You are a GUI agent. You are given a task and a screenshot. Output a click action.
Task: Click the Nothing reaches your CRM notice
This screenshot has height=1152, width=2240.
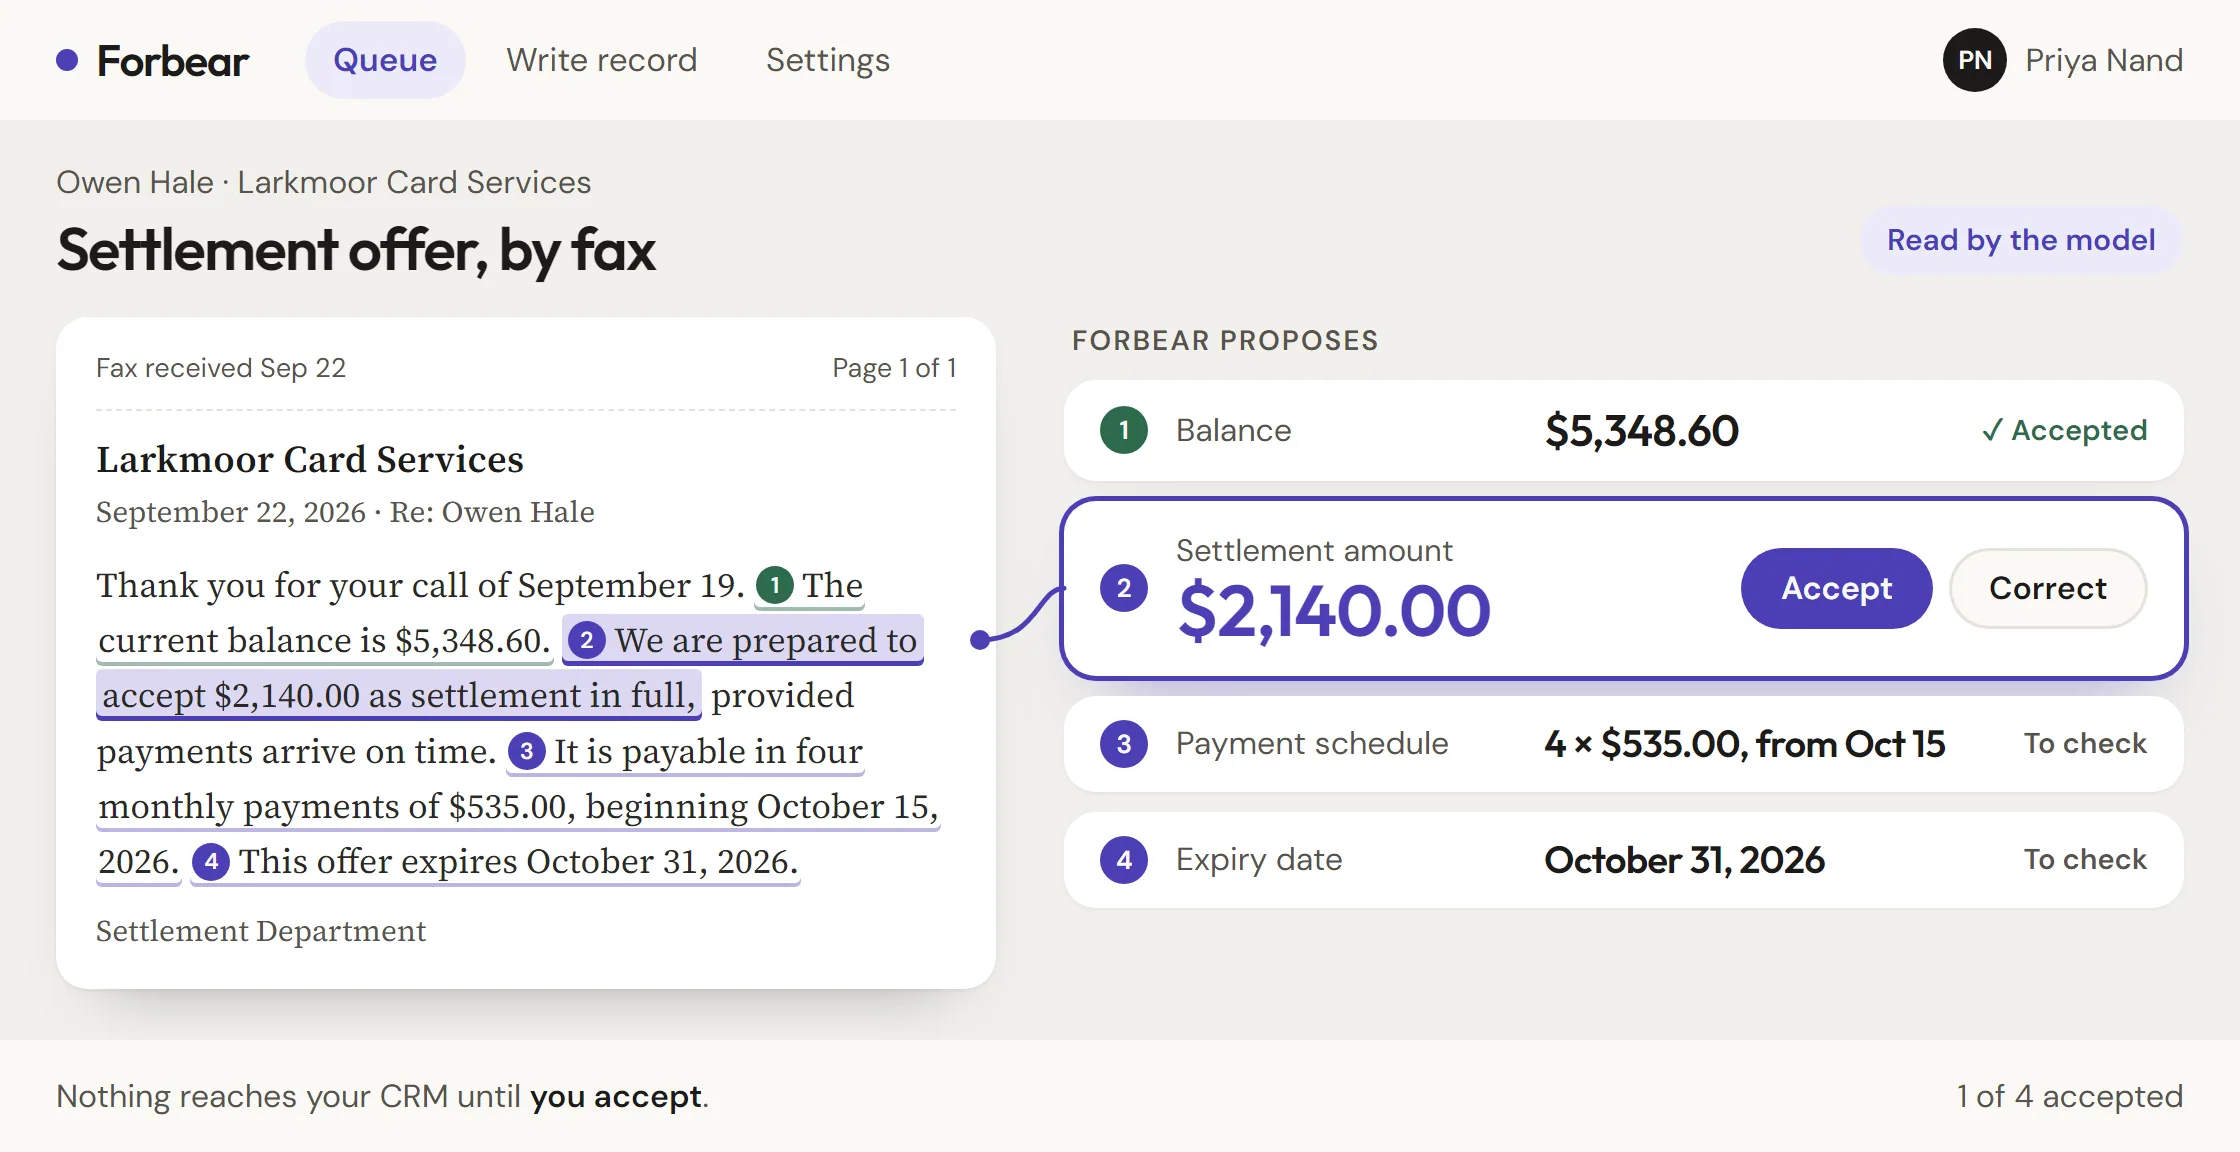pyautogui.click(x=382, y=1096)
